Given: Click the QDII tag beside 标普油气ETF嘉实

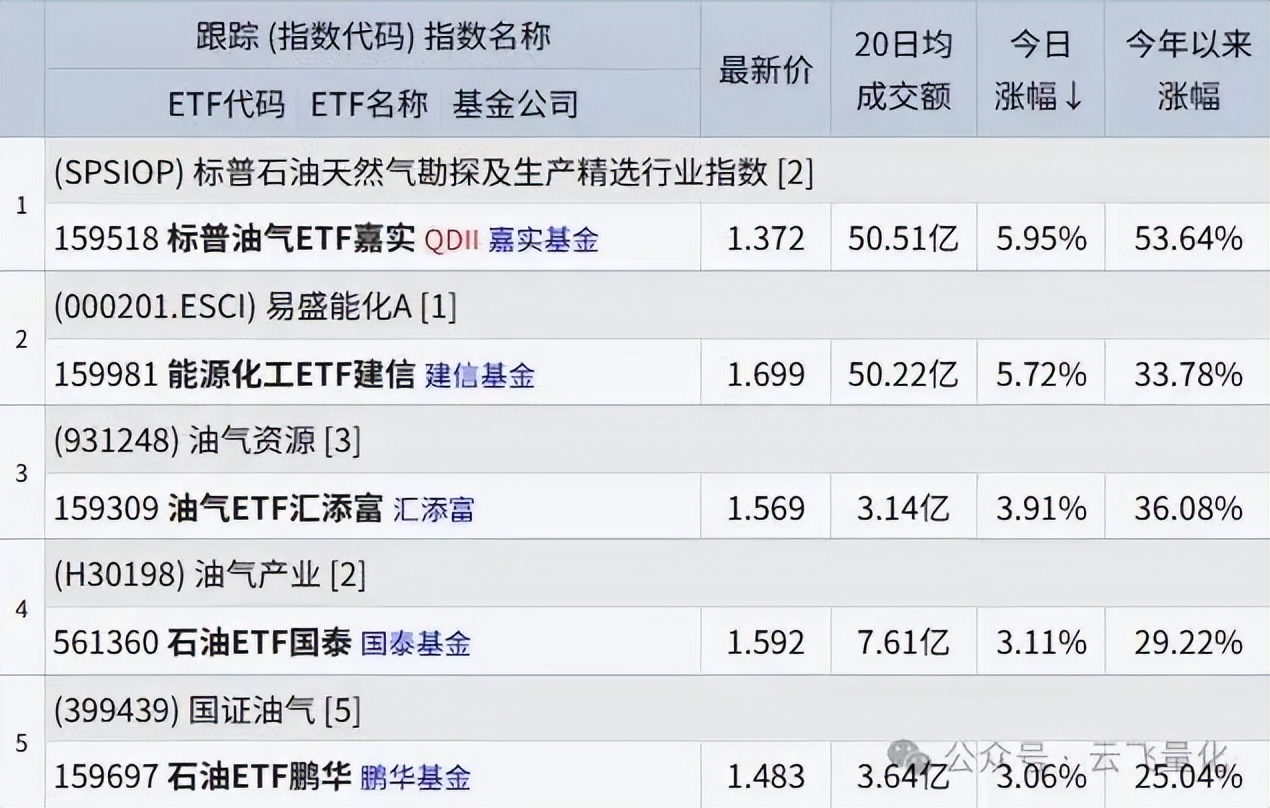Looking at the screenshot, I should coord(452,239).
